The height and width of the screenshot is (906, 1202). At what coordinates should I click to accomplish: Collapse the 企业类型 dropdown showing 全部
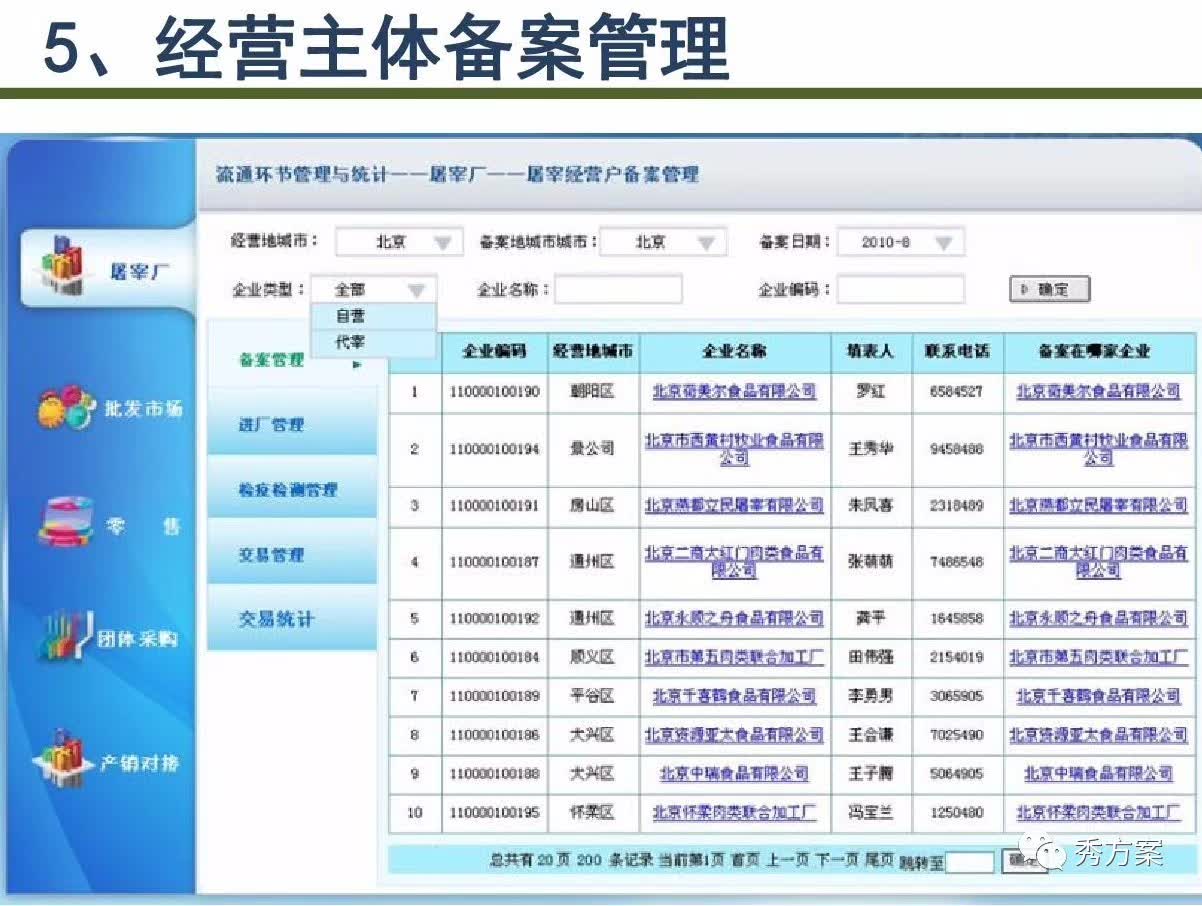374,290
